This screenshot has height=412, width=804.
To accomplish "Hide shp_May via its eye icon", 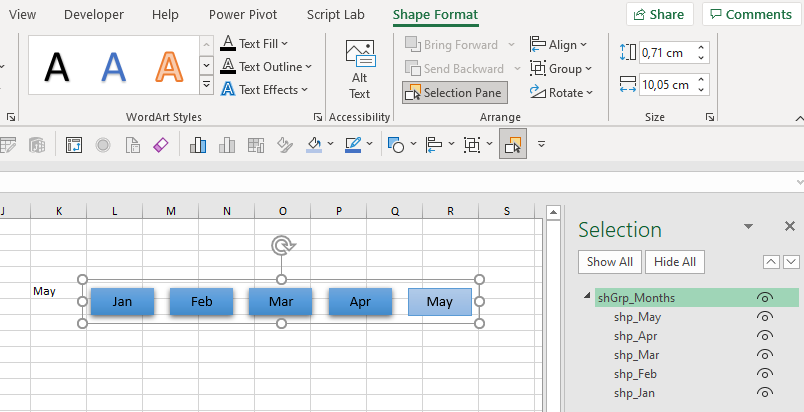I will point(765,317).
